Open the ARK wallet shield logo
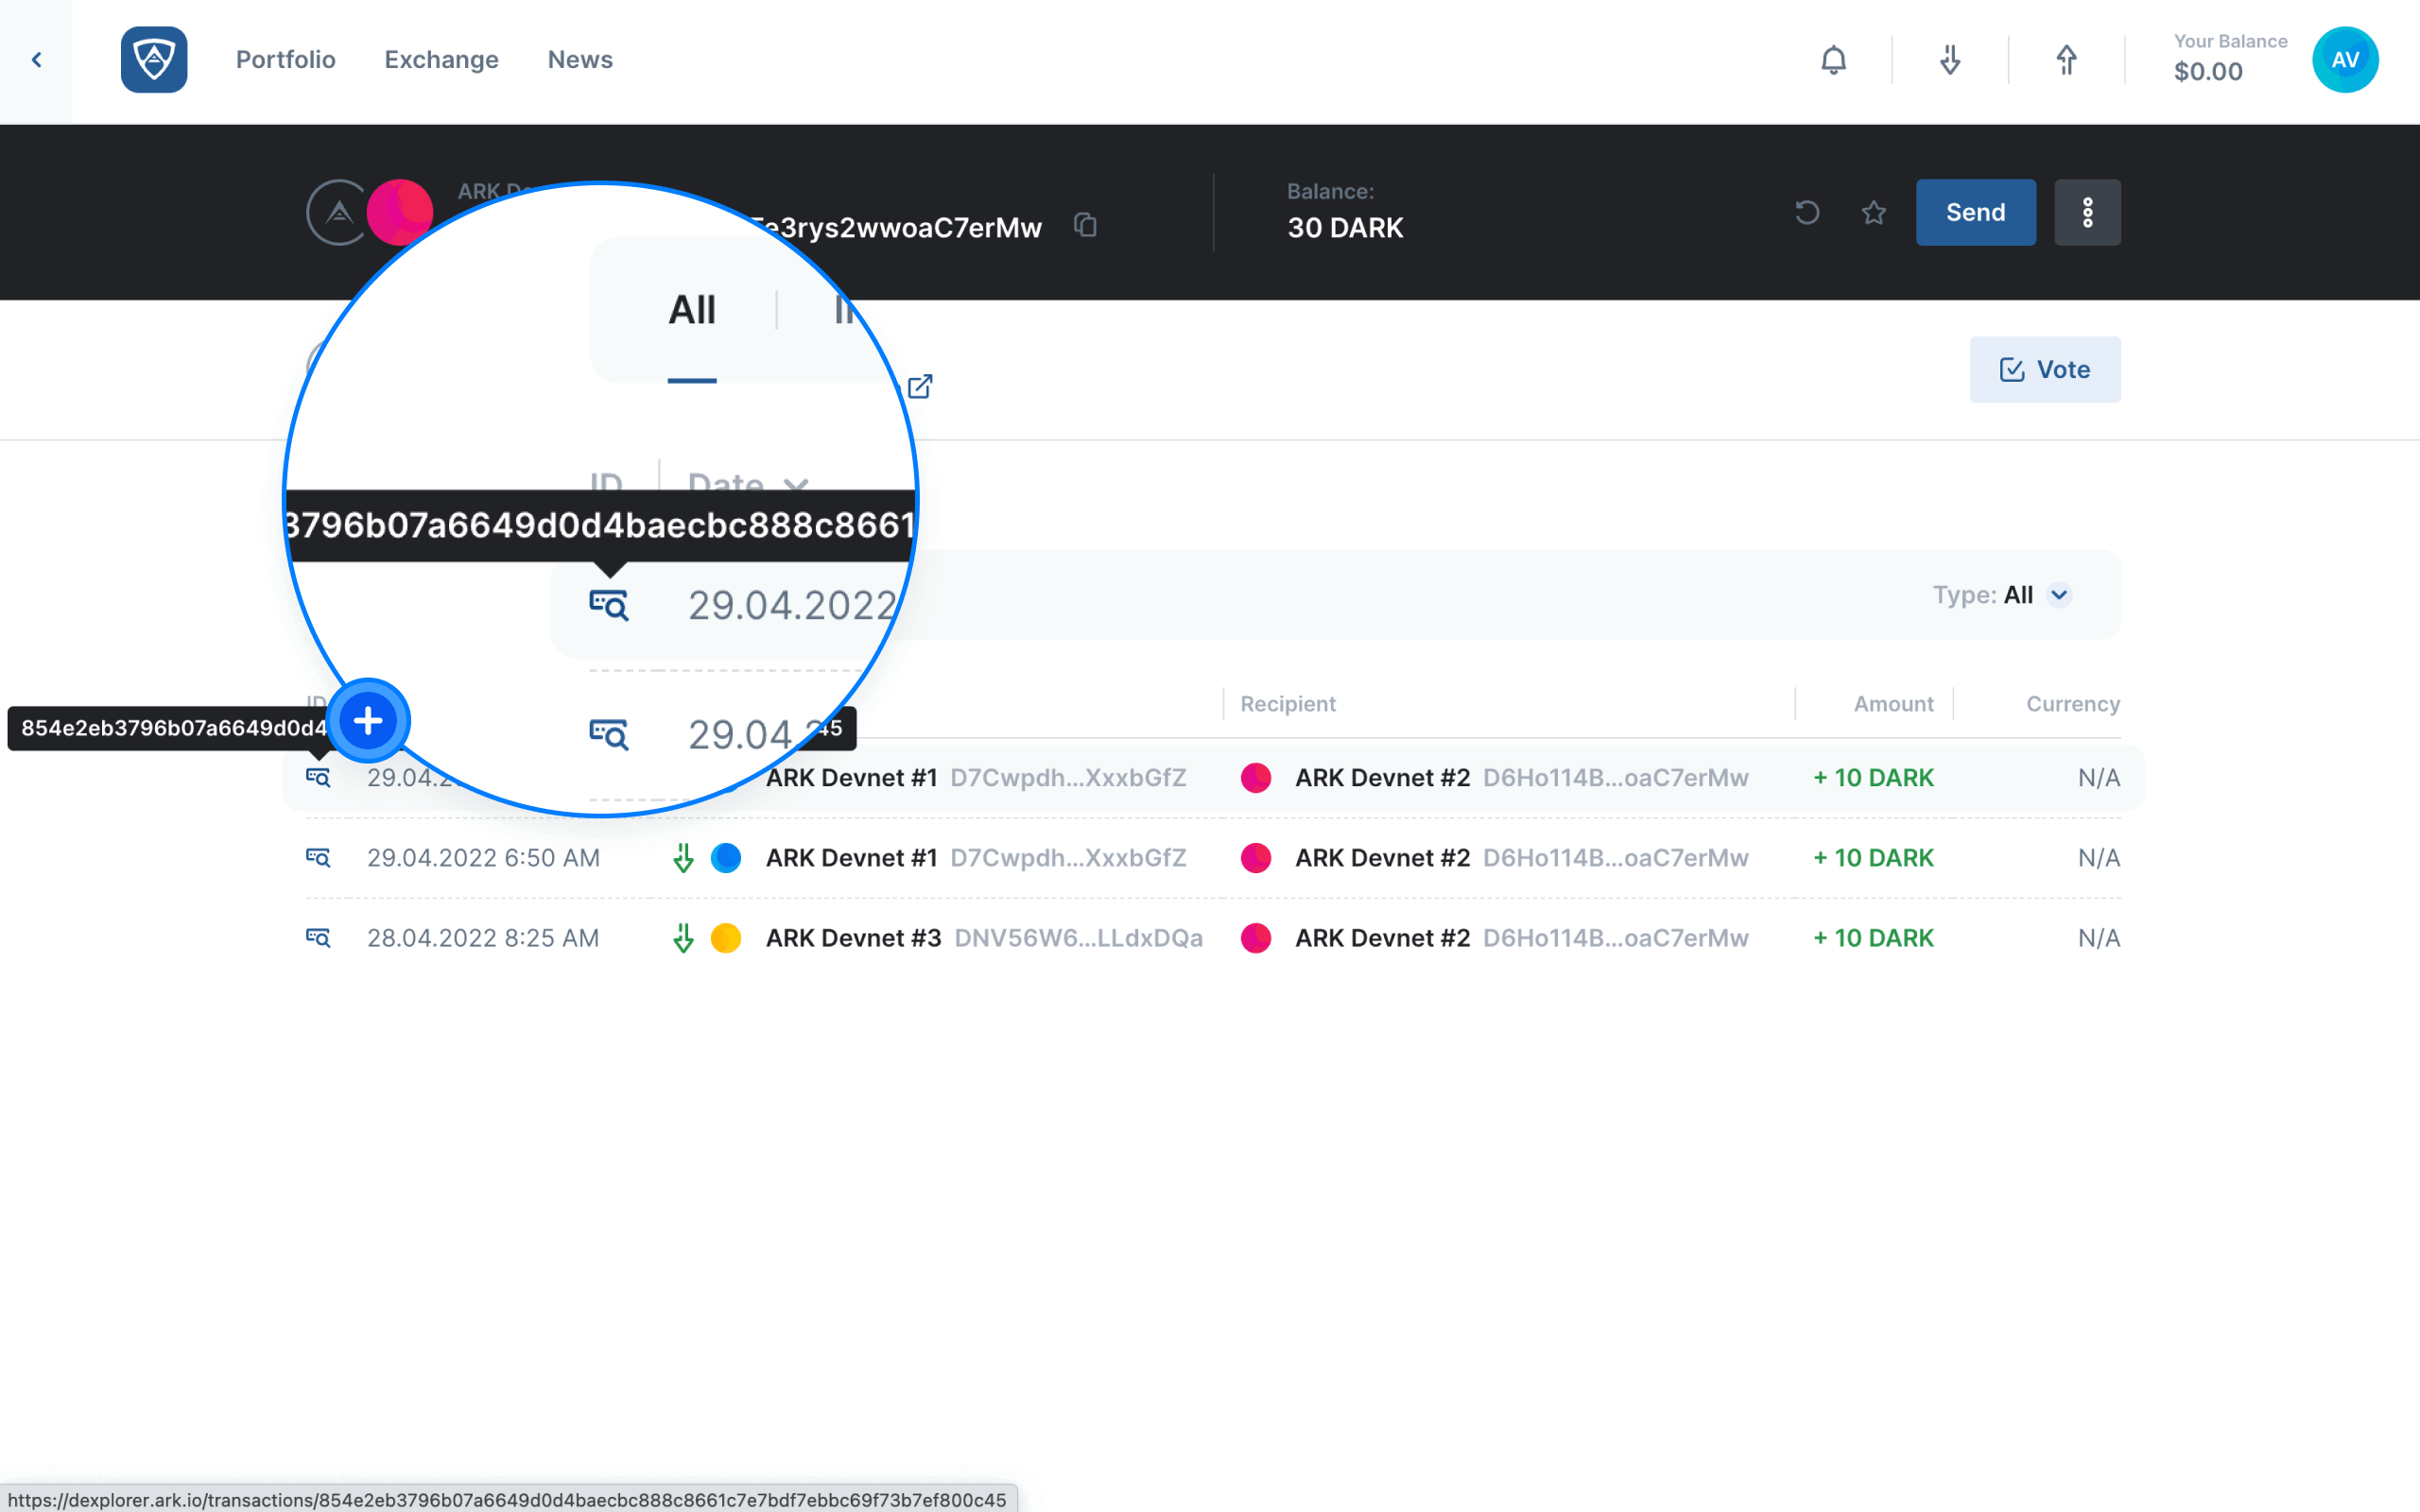2420x1512 pixels. [x=154, y=60]
